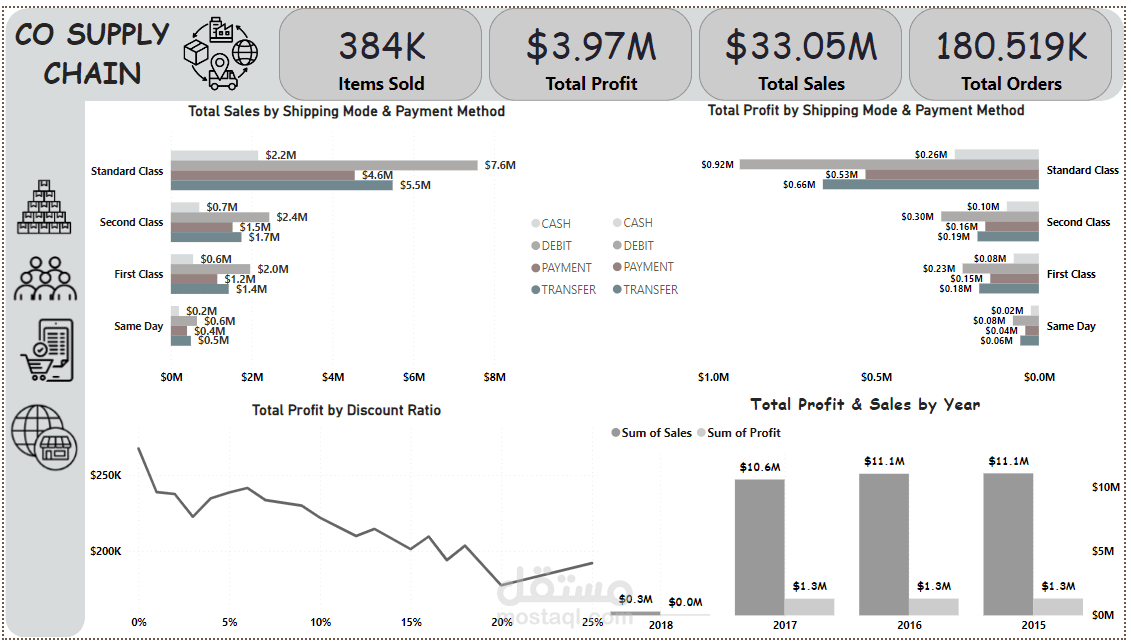Click the Same Day label in the sales chart

coord(138,326)
